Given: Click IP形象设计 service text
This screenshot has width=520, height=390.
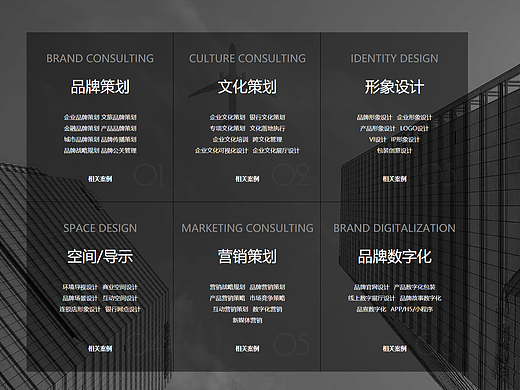Looking at the screenshot, I should [405, 140].
